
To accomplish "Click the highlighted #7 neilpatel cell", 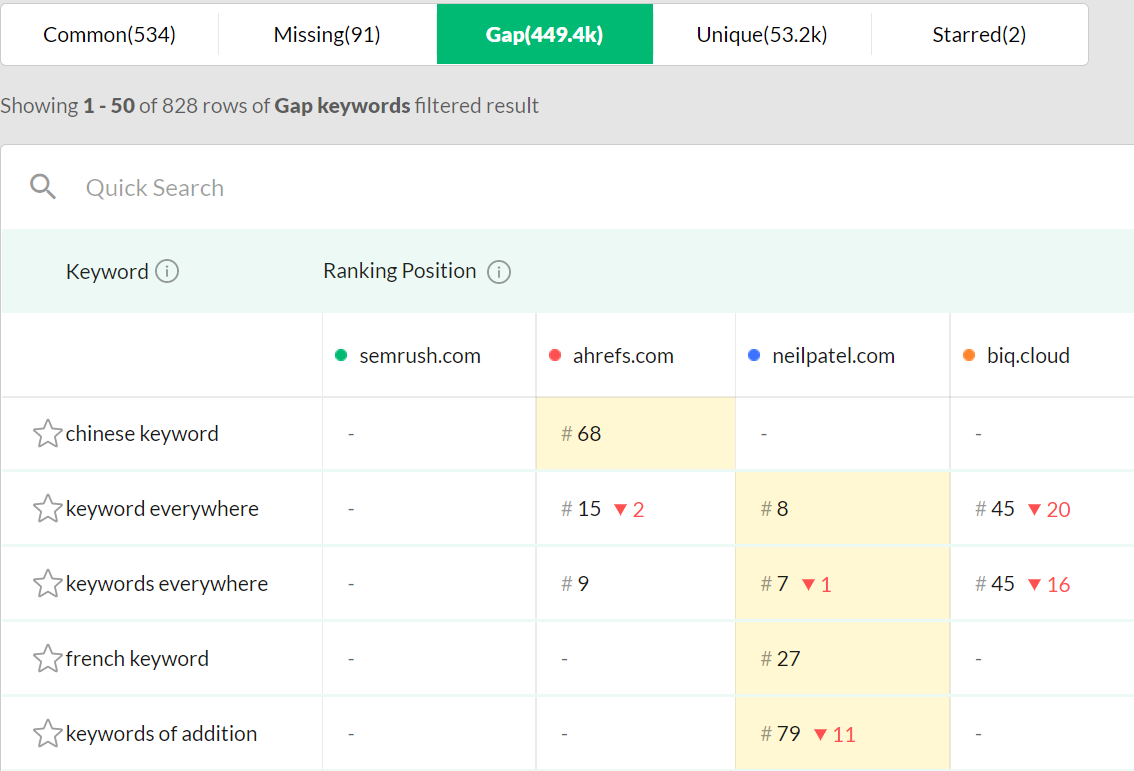I will point(843,584).
